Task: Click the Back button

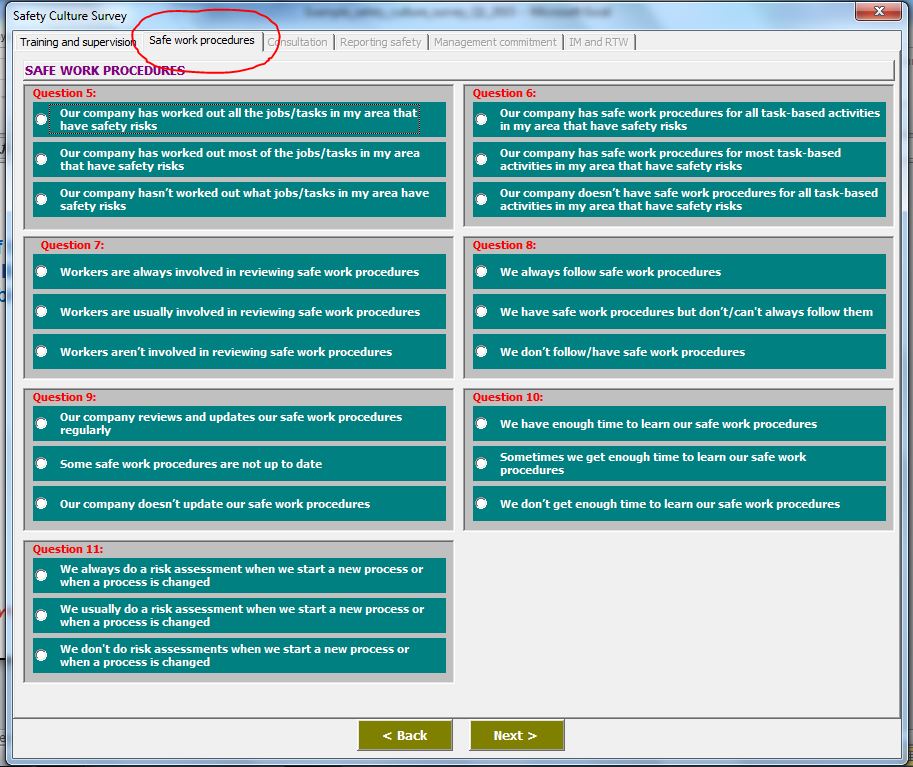Action: [x=405, y=735]
